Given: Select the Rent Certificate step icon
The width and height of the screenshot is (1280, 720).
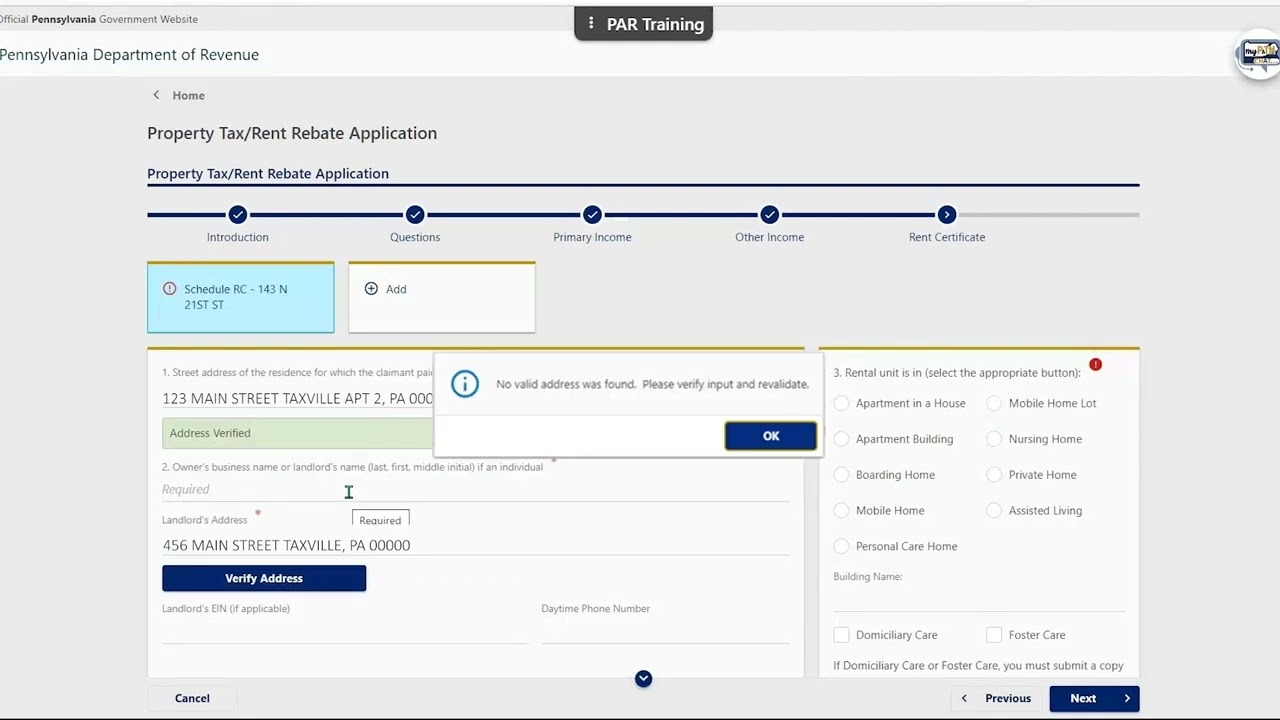Looking at the screenshot, I should click(947, 215).
